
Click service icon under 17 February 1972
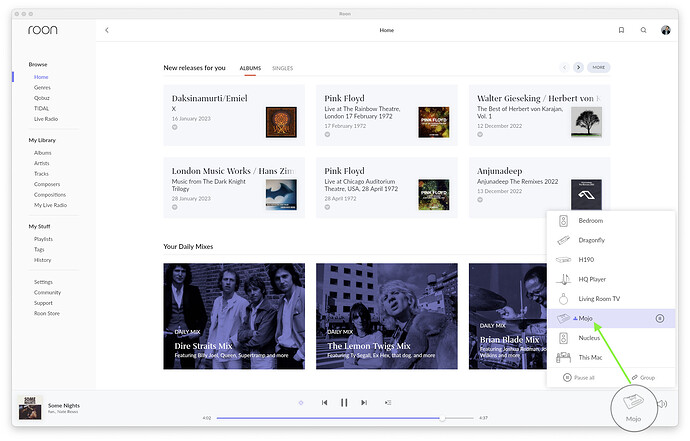[x=327, y=134]
